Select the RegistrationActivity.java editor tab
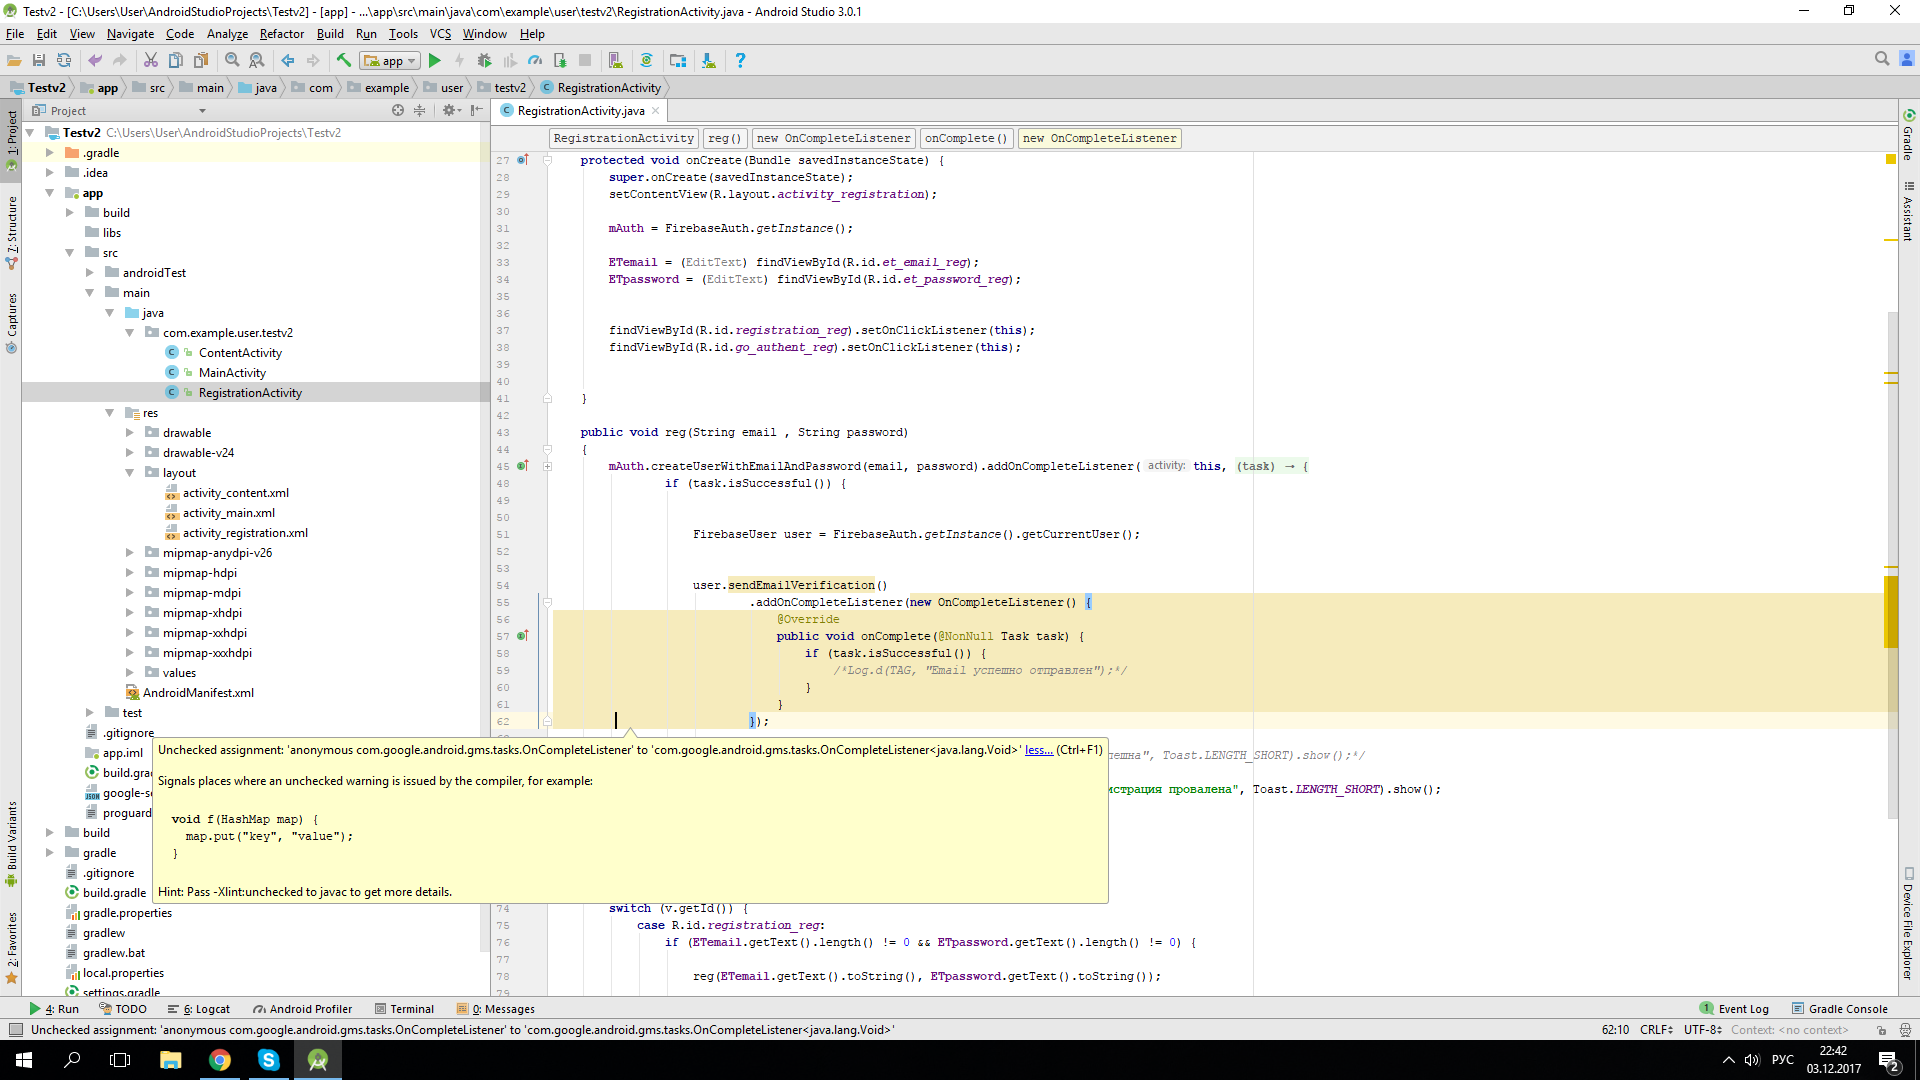 click(x=581, y=111)
